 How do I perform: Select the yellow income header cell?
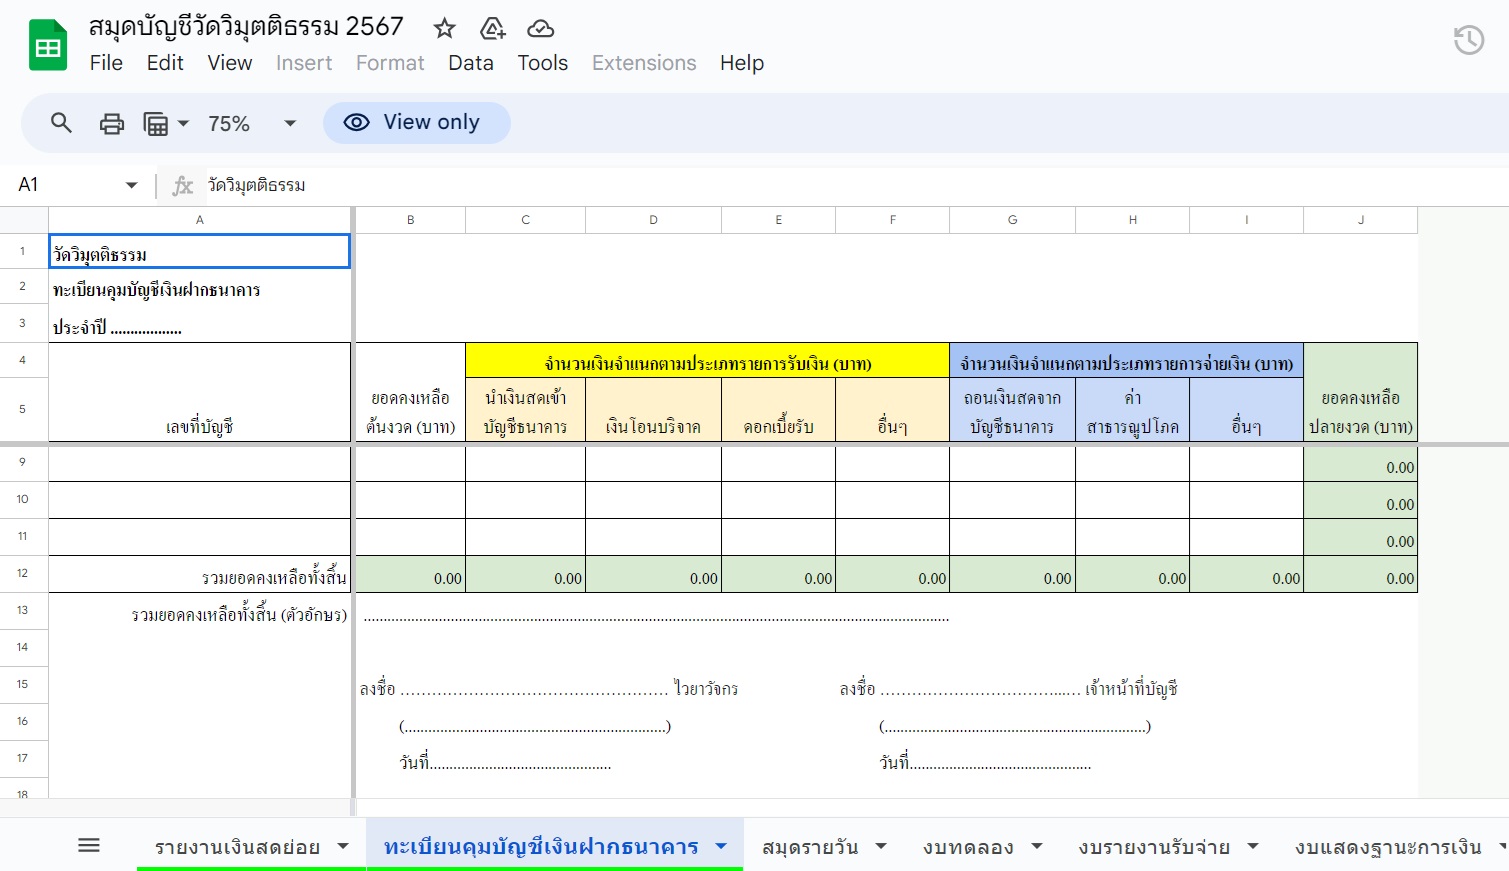click(707, 362)
